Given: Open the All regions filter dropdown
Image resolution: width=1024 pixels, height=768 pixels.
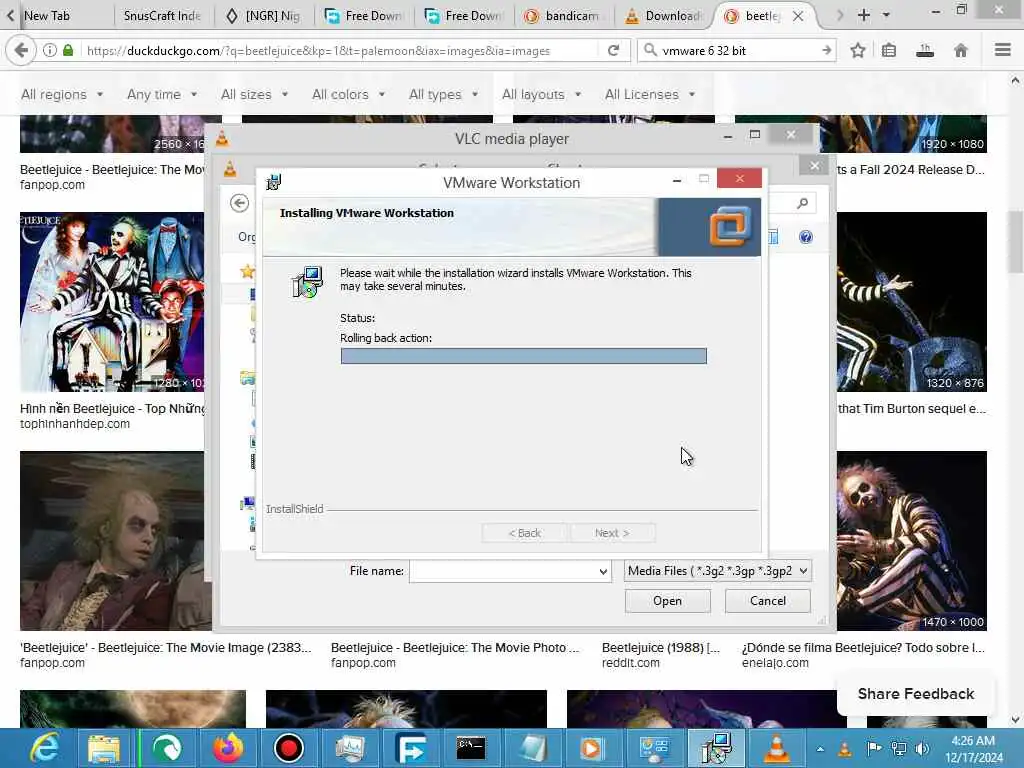Looking at the screenshot, I should (x=62, y=95).
